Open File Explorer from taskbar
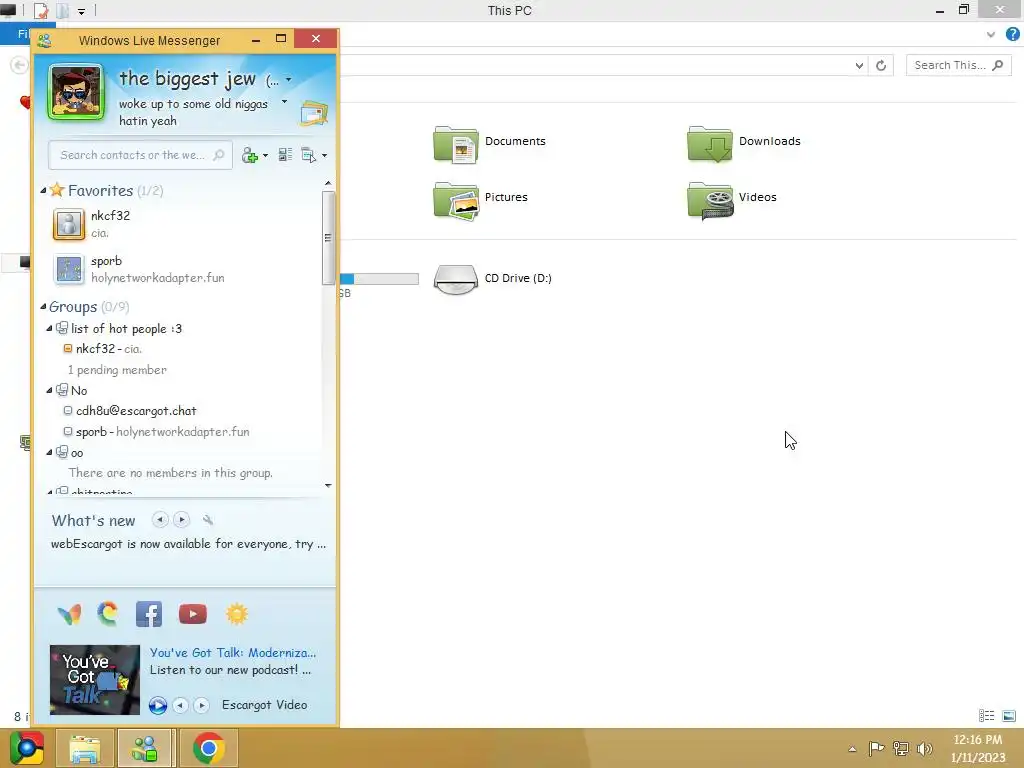The height and width of the screenshot is (768, 1024). click(84, 748)
